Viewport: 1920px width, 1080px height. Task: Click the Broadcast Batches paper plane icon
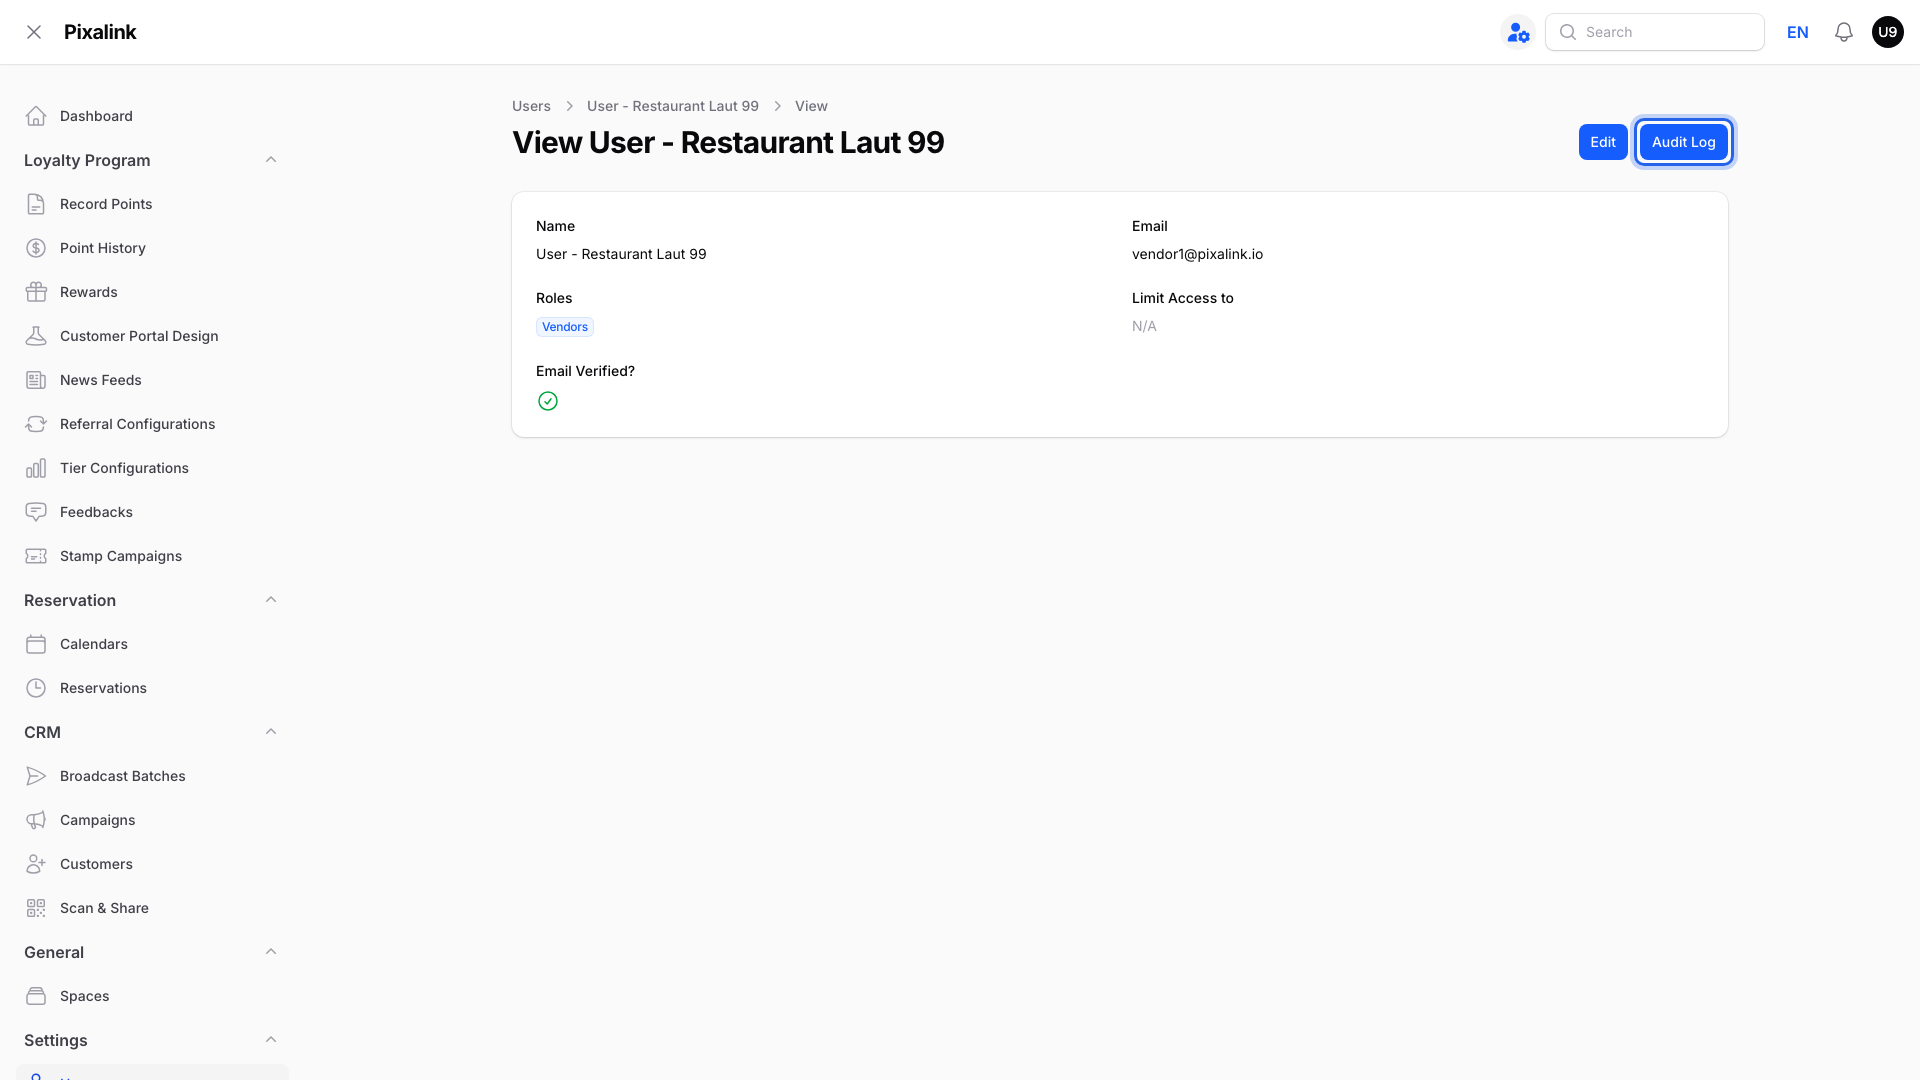point(36,776)
